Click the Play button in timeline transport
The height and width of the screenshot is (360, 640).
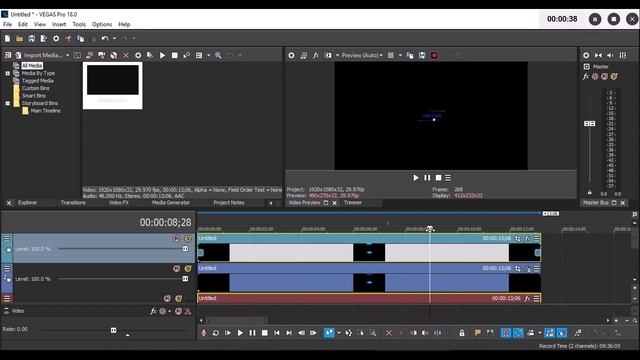240,333
